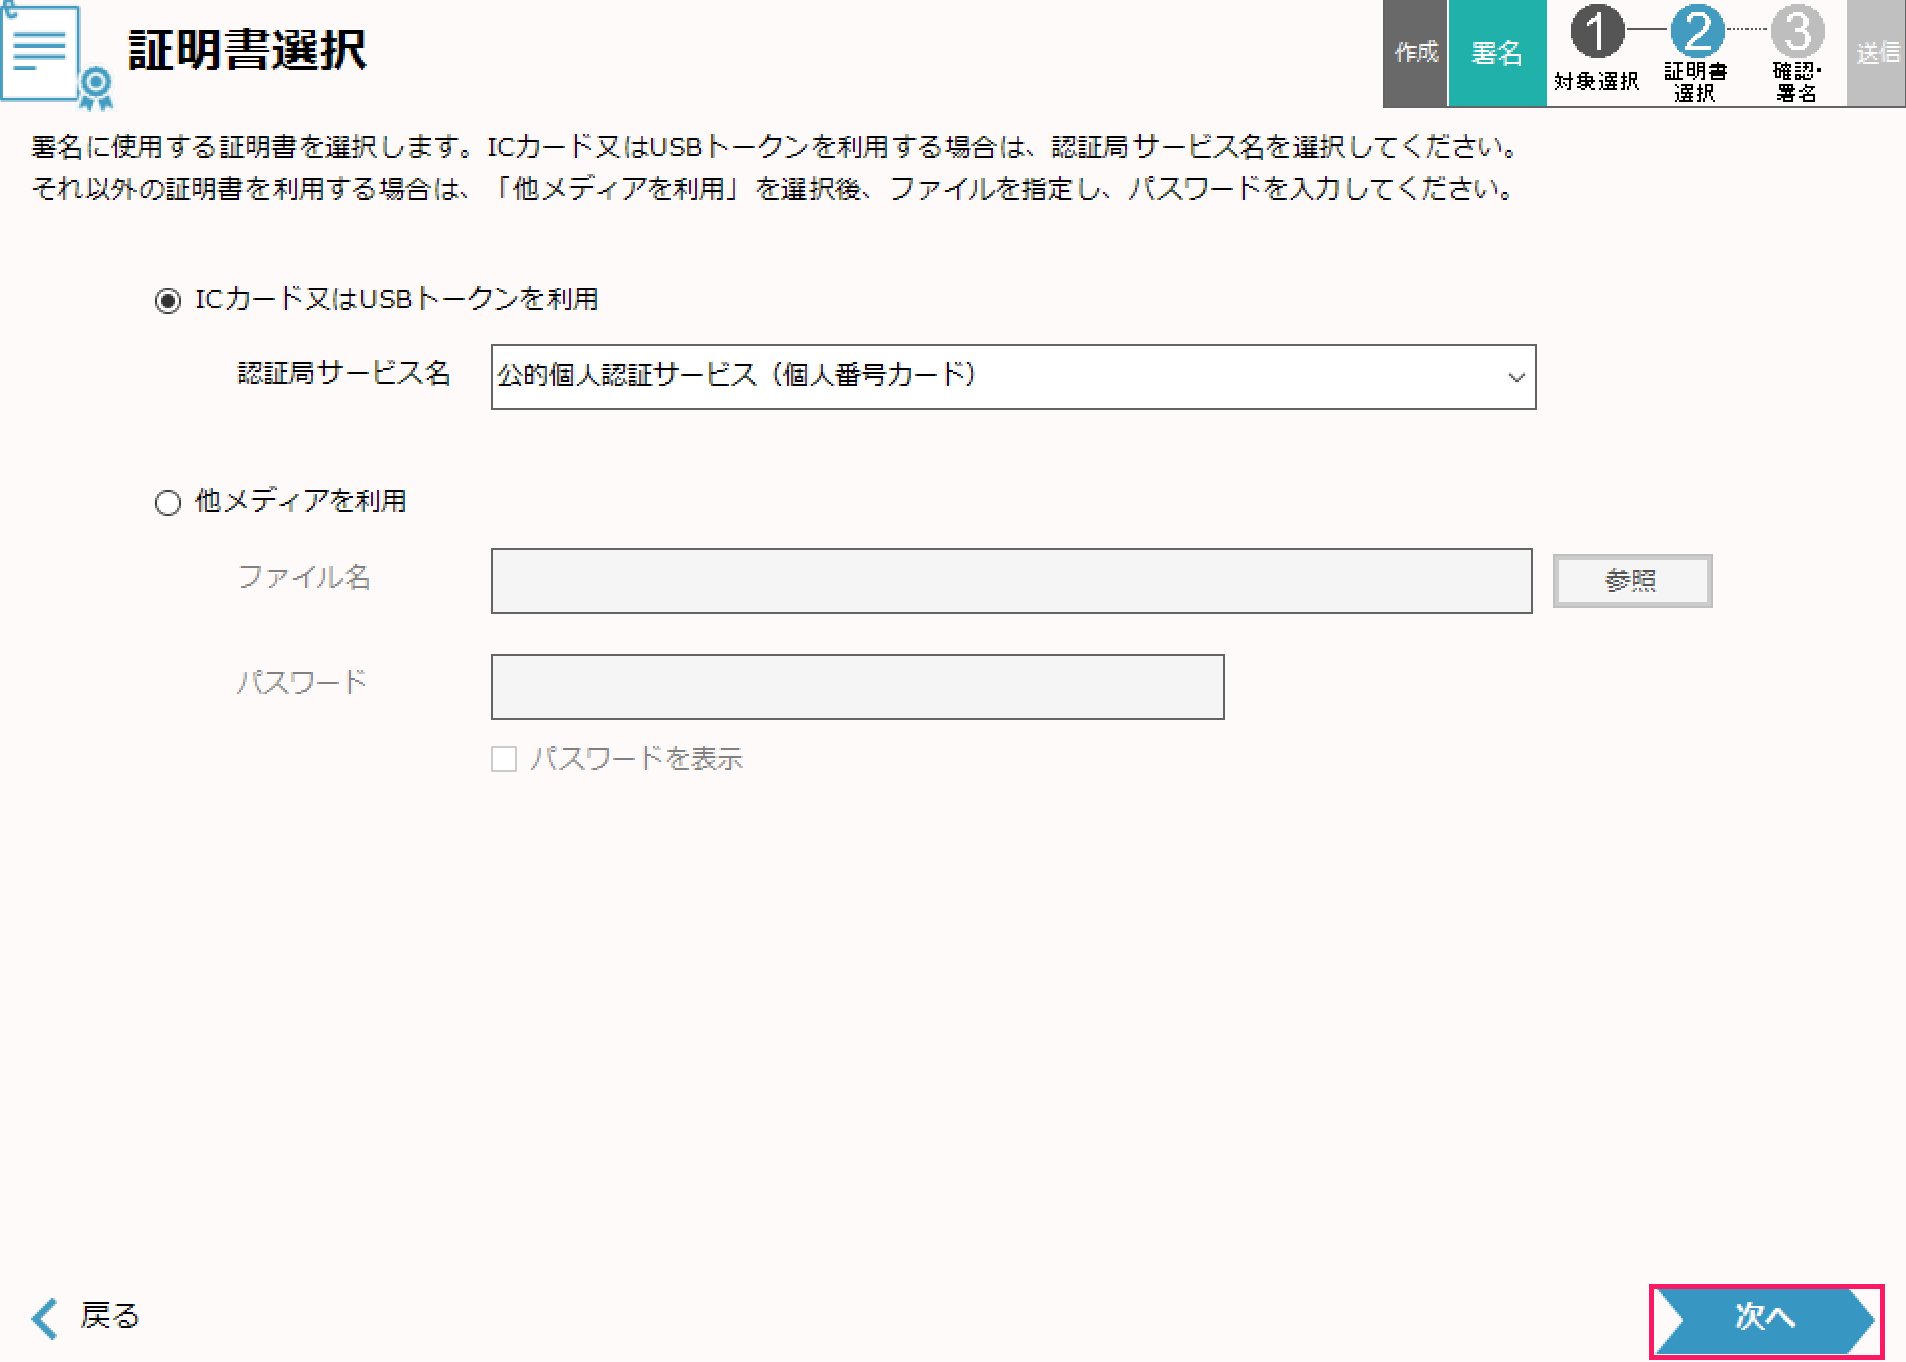Viewport: 1906px width, 1362px height.
Task: Click the 作成 stage tab
Action: click(1415, 53)
